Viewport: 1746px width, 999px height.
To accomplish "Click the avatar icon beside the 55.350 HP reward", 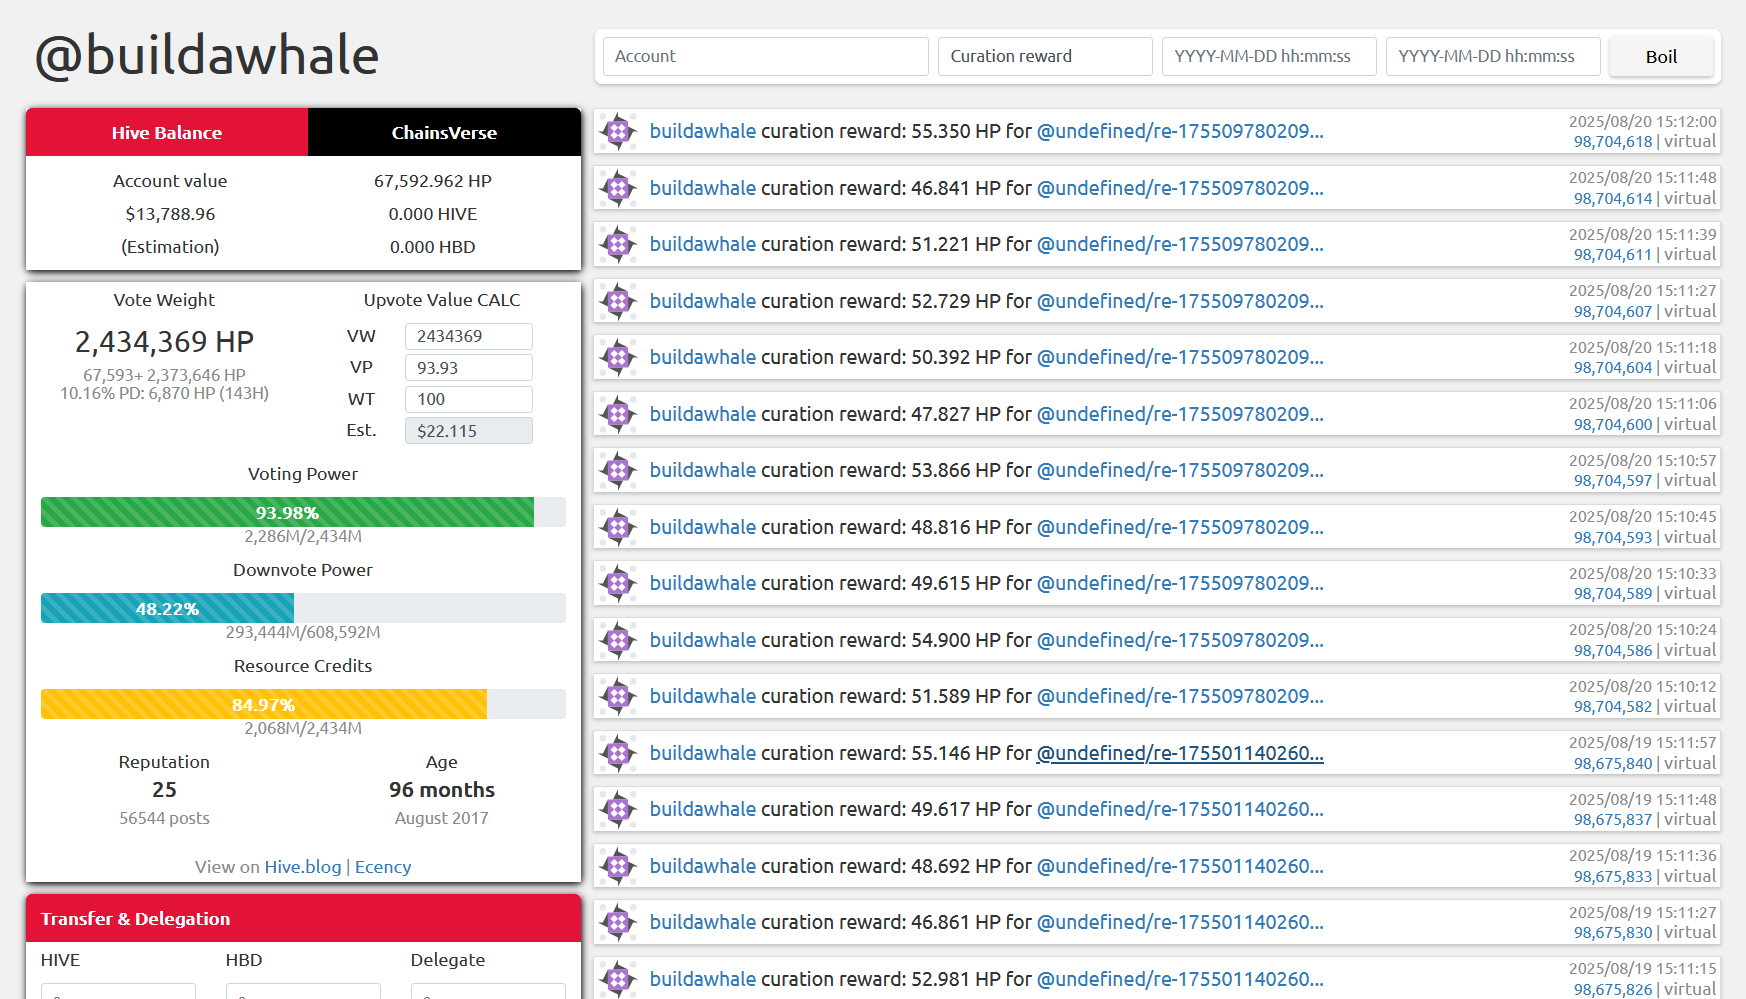I will [618, 131].
